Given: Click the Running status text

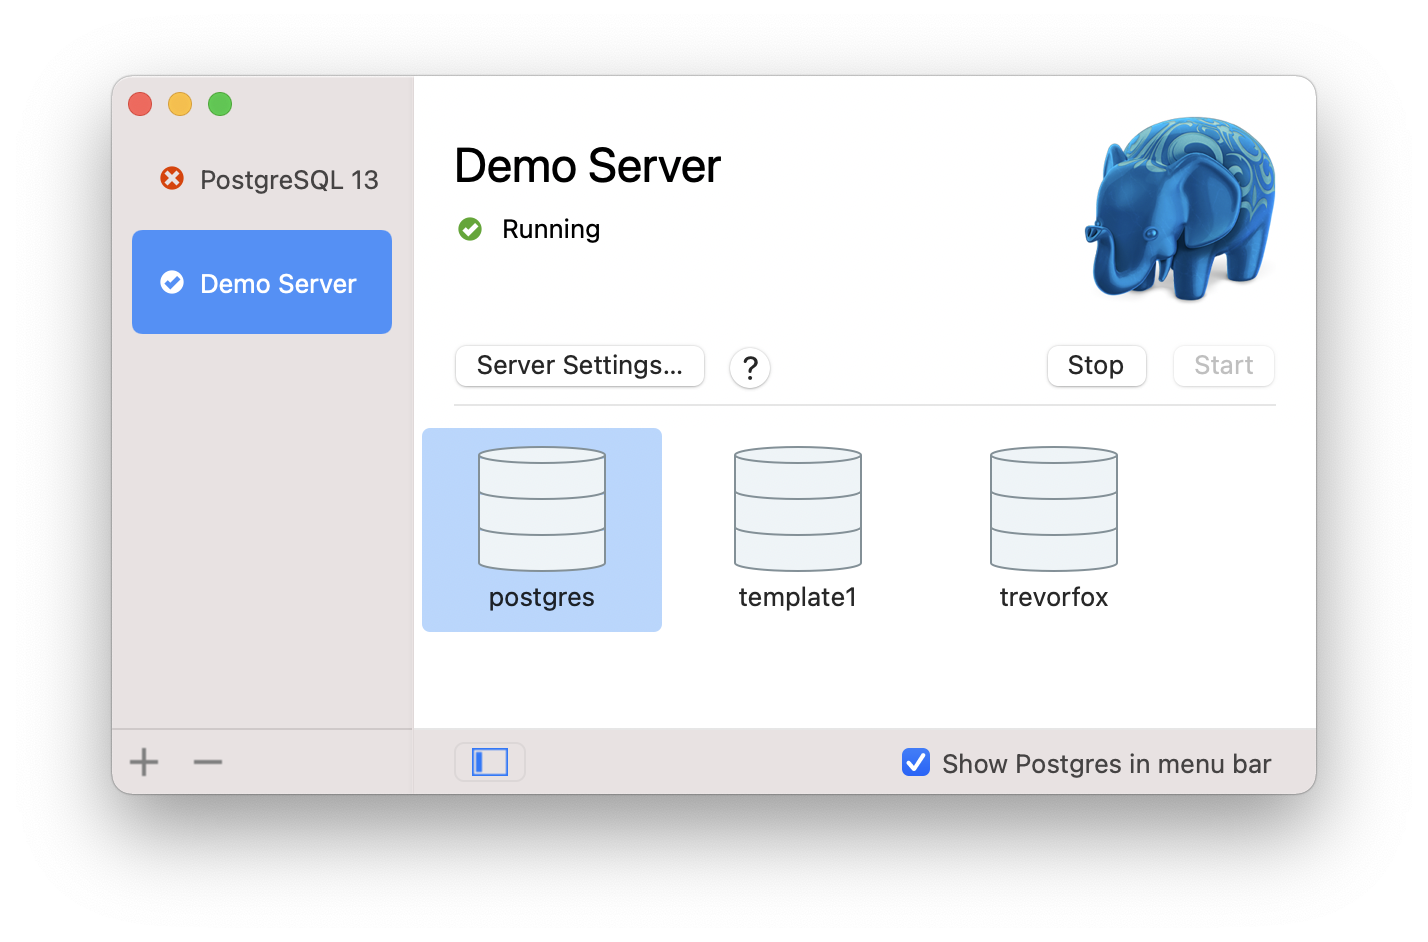Looking at the screenshot, I should 551,229.
